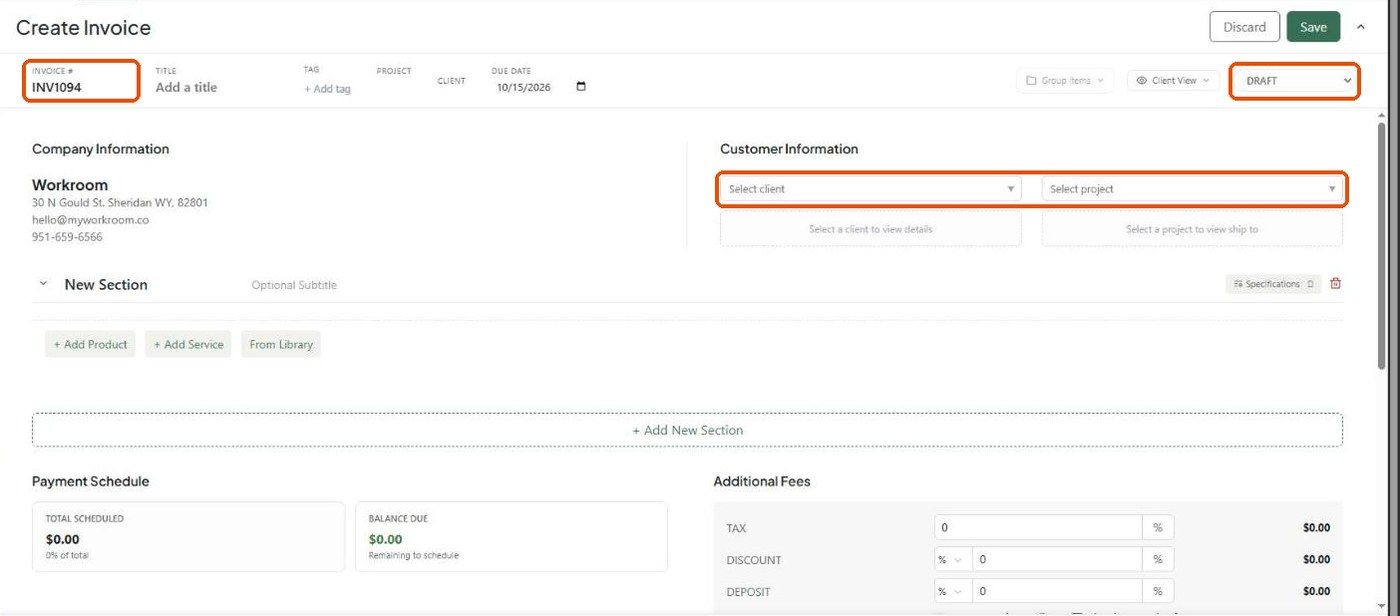The image size is (1400, 616).
Task: Click the 'Company Information' heading
Action: pyautogui.click(x=100, y=149)
